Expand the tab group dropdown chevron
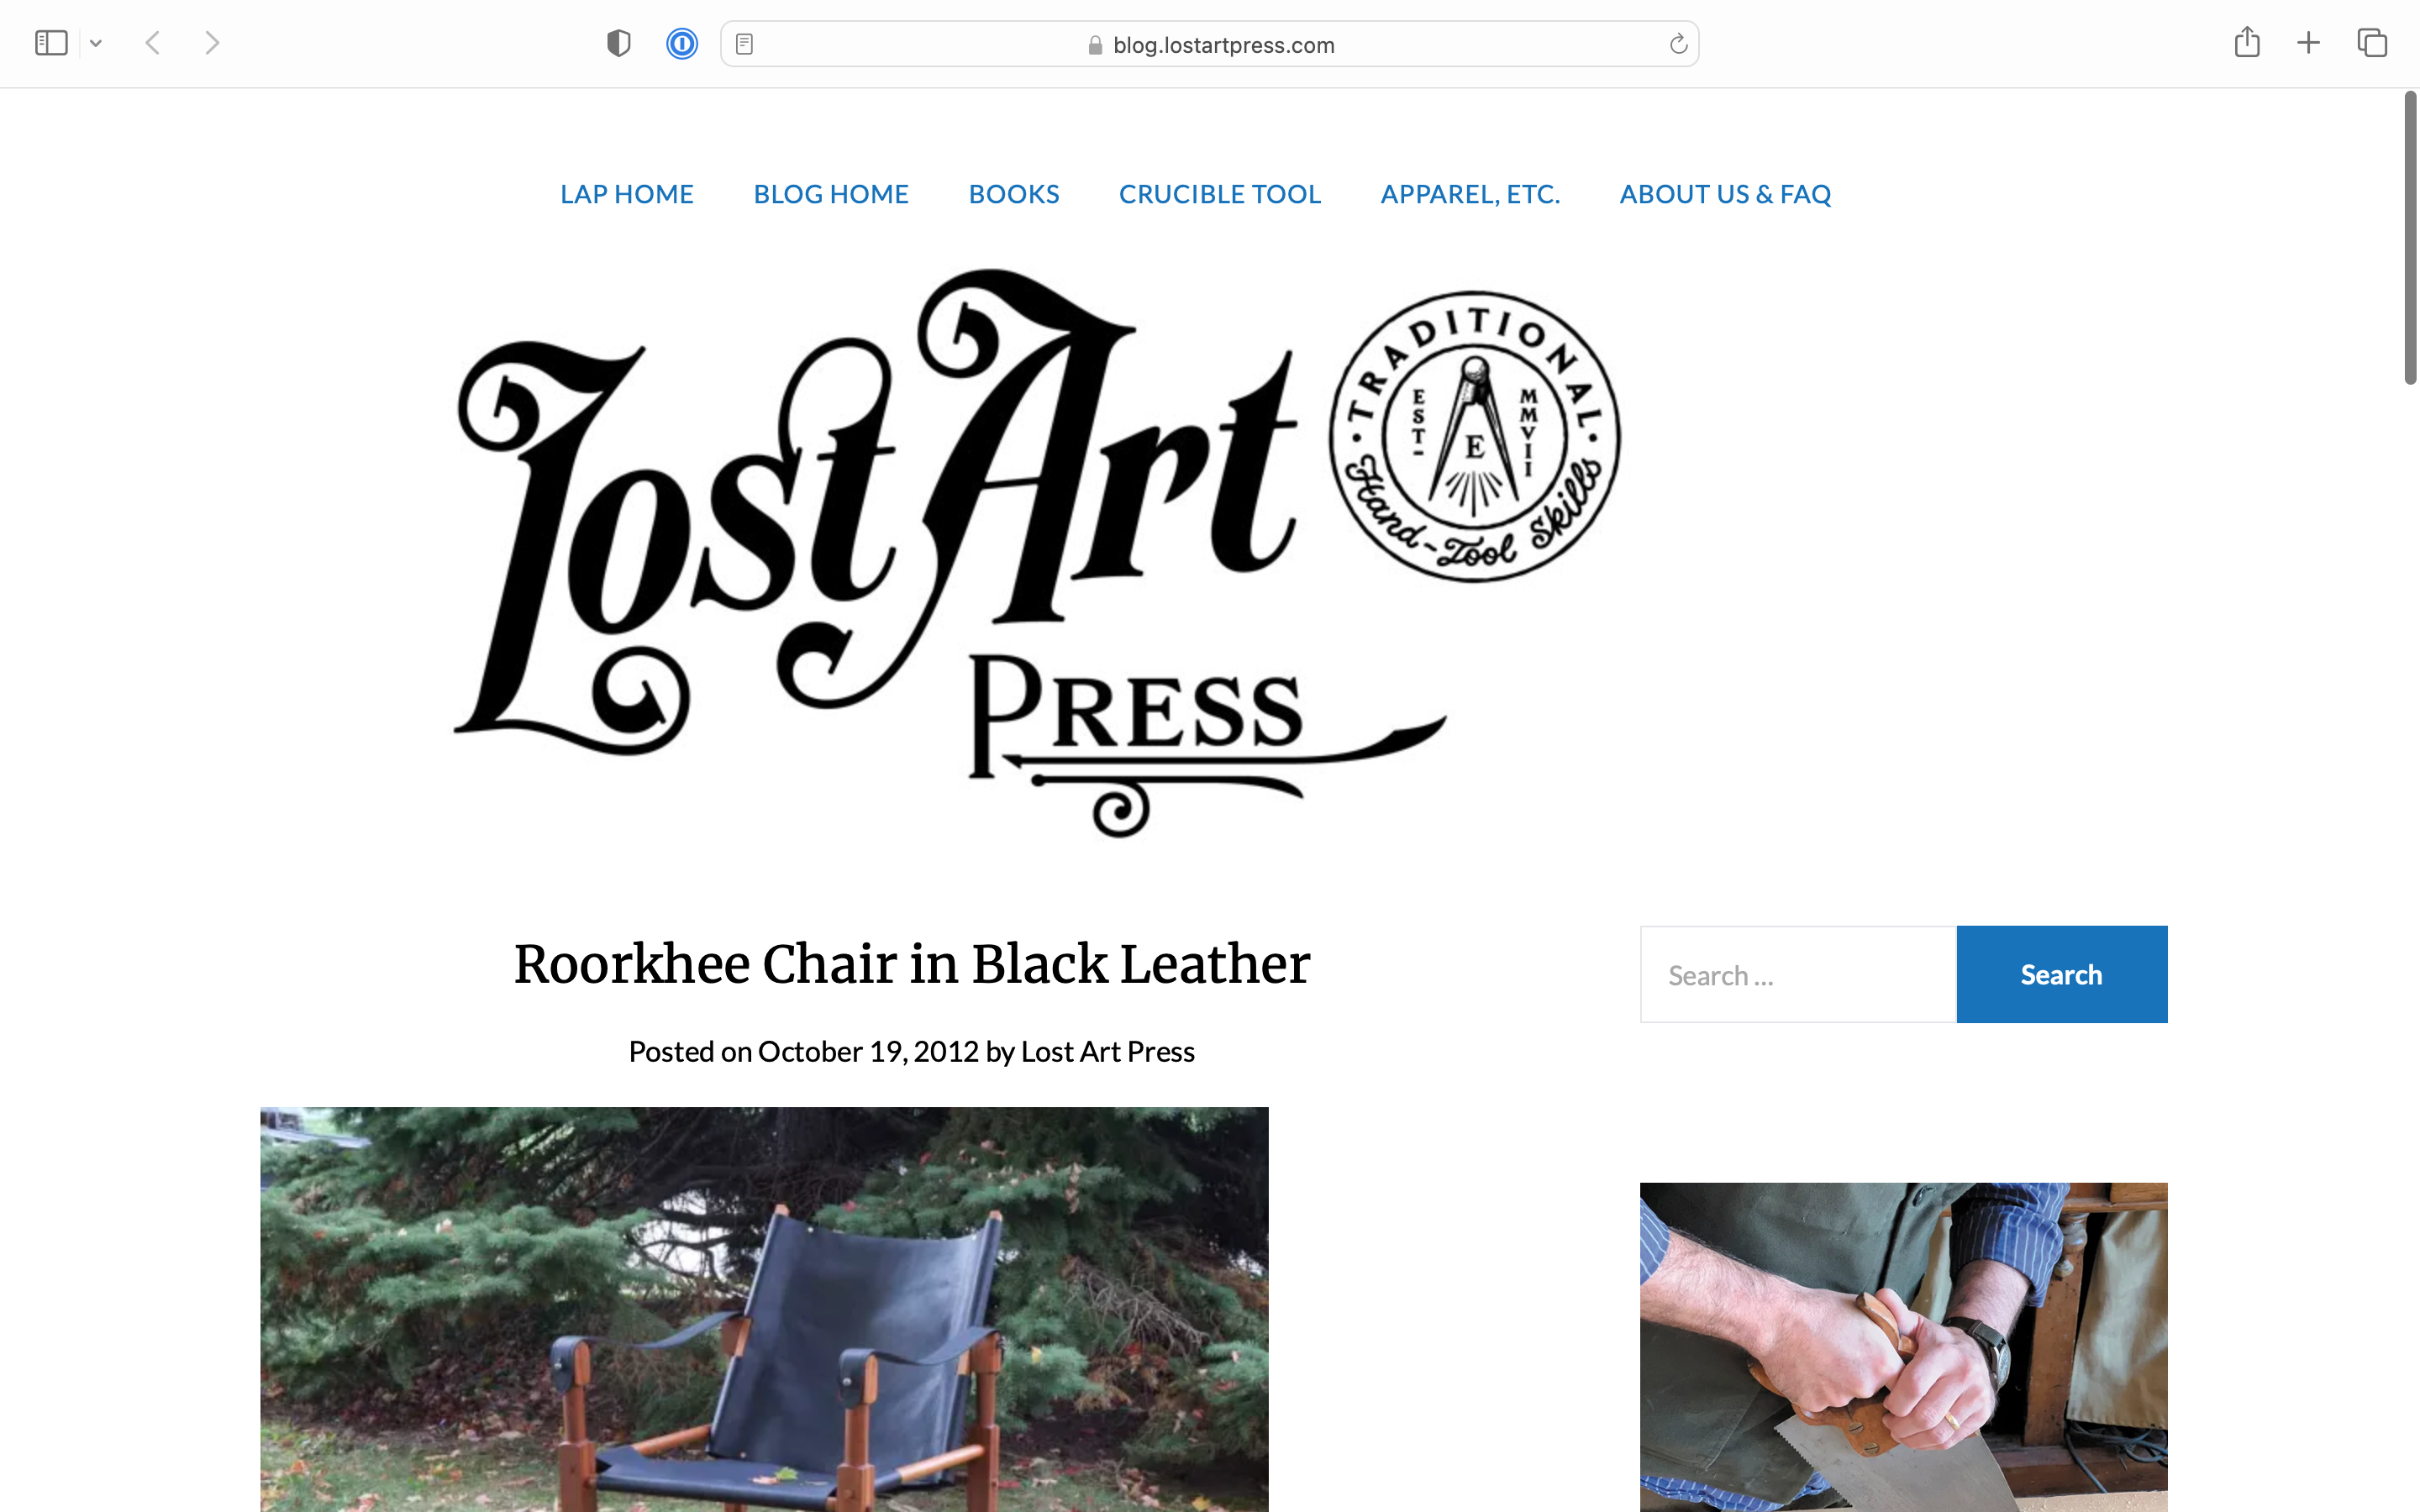 (x=96, y=43)
